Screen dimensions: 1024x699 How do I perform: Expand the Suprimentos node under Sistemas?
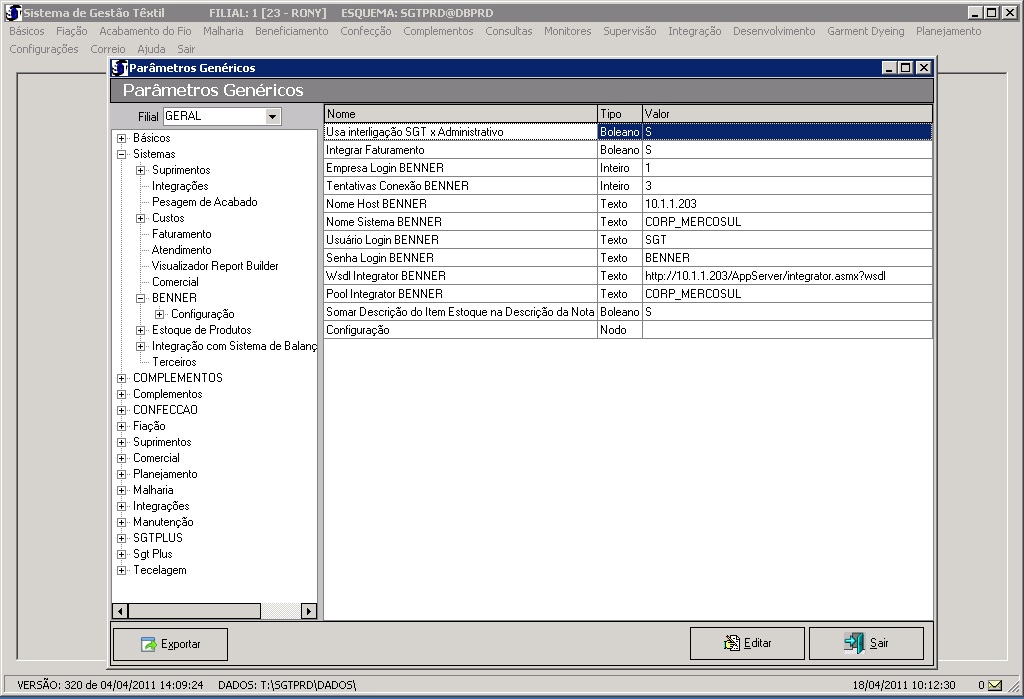(141, 170)
